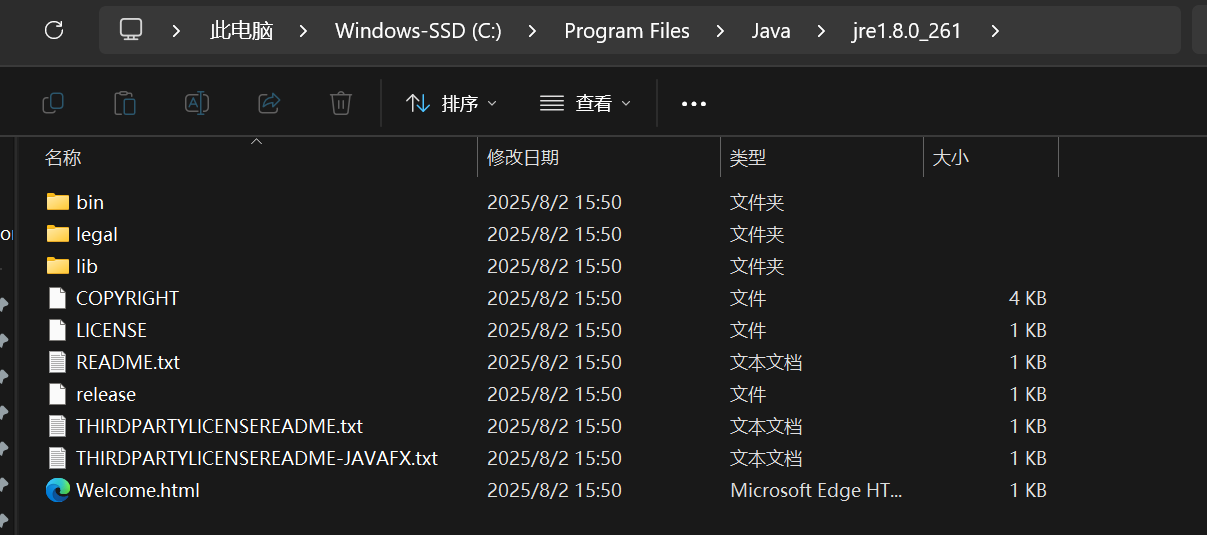Click Microsoft Edge HT... type of Welcome.html
The image size is (1207, 535).
click(x=817, y=490)
